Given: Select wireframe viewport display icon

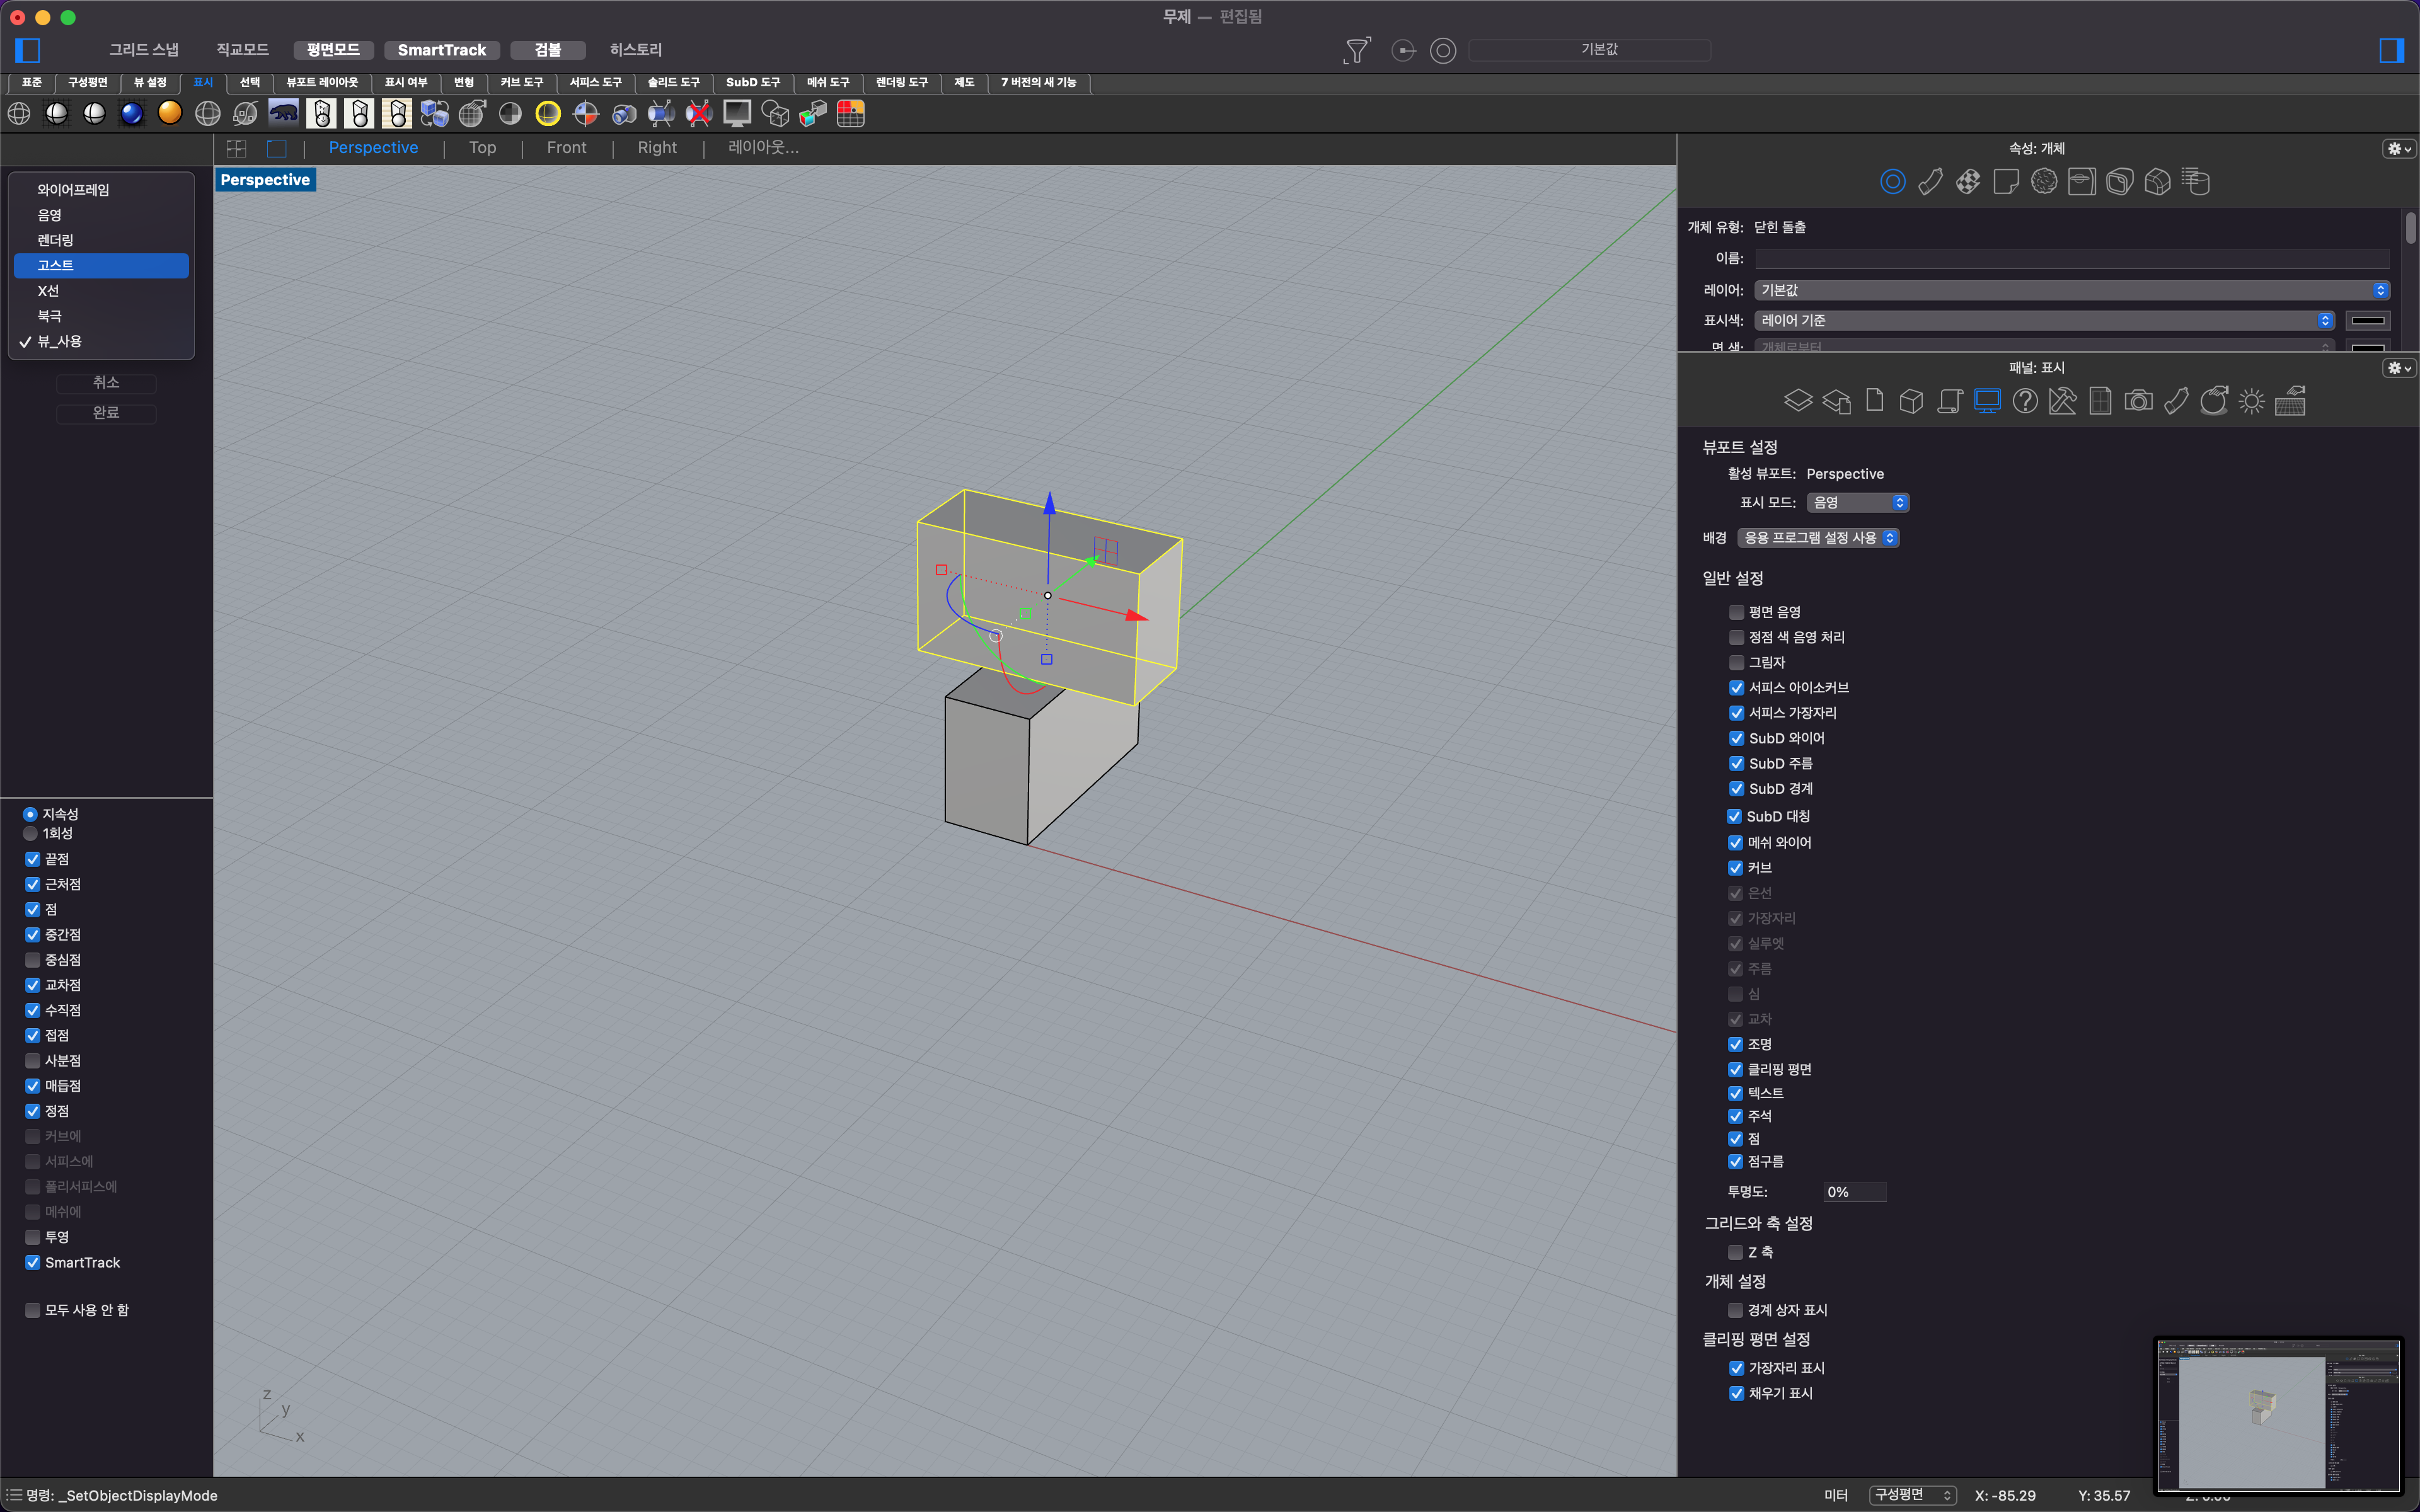Looking at the screenshot, I should pos(19,114).
